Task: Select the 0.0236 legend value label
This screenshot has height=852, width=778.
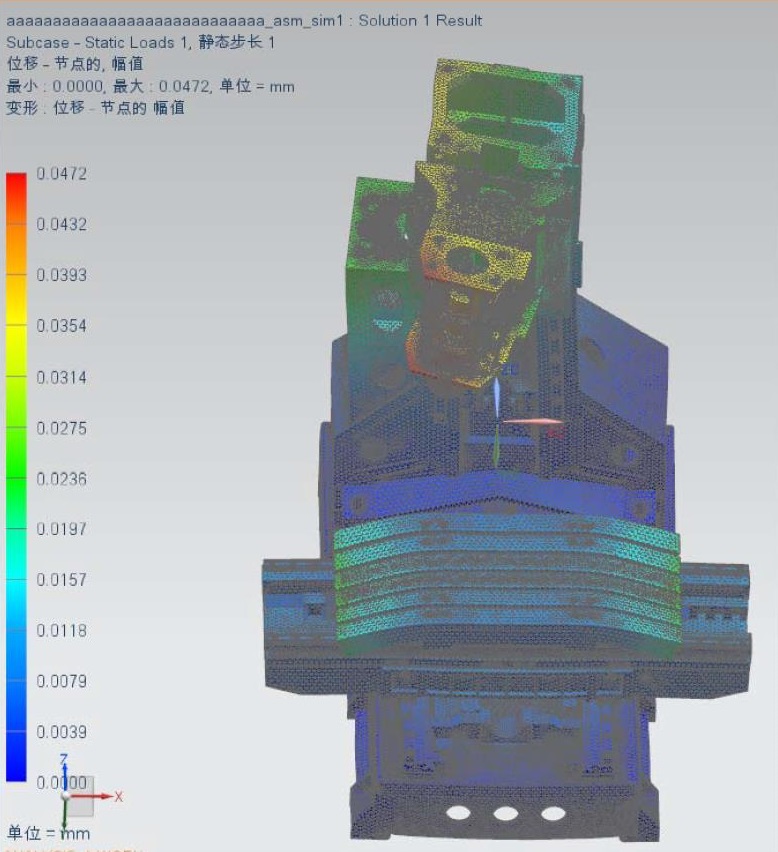Action: point(62,479)
